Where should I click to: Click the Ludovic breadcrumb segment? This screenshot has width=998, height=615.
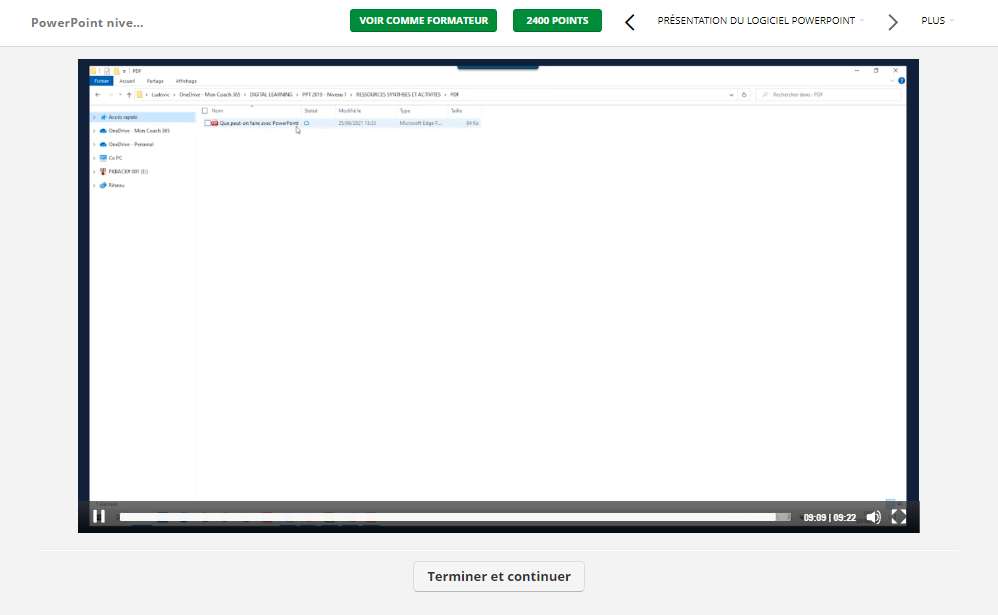coord(160,94)
